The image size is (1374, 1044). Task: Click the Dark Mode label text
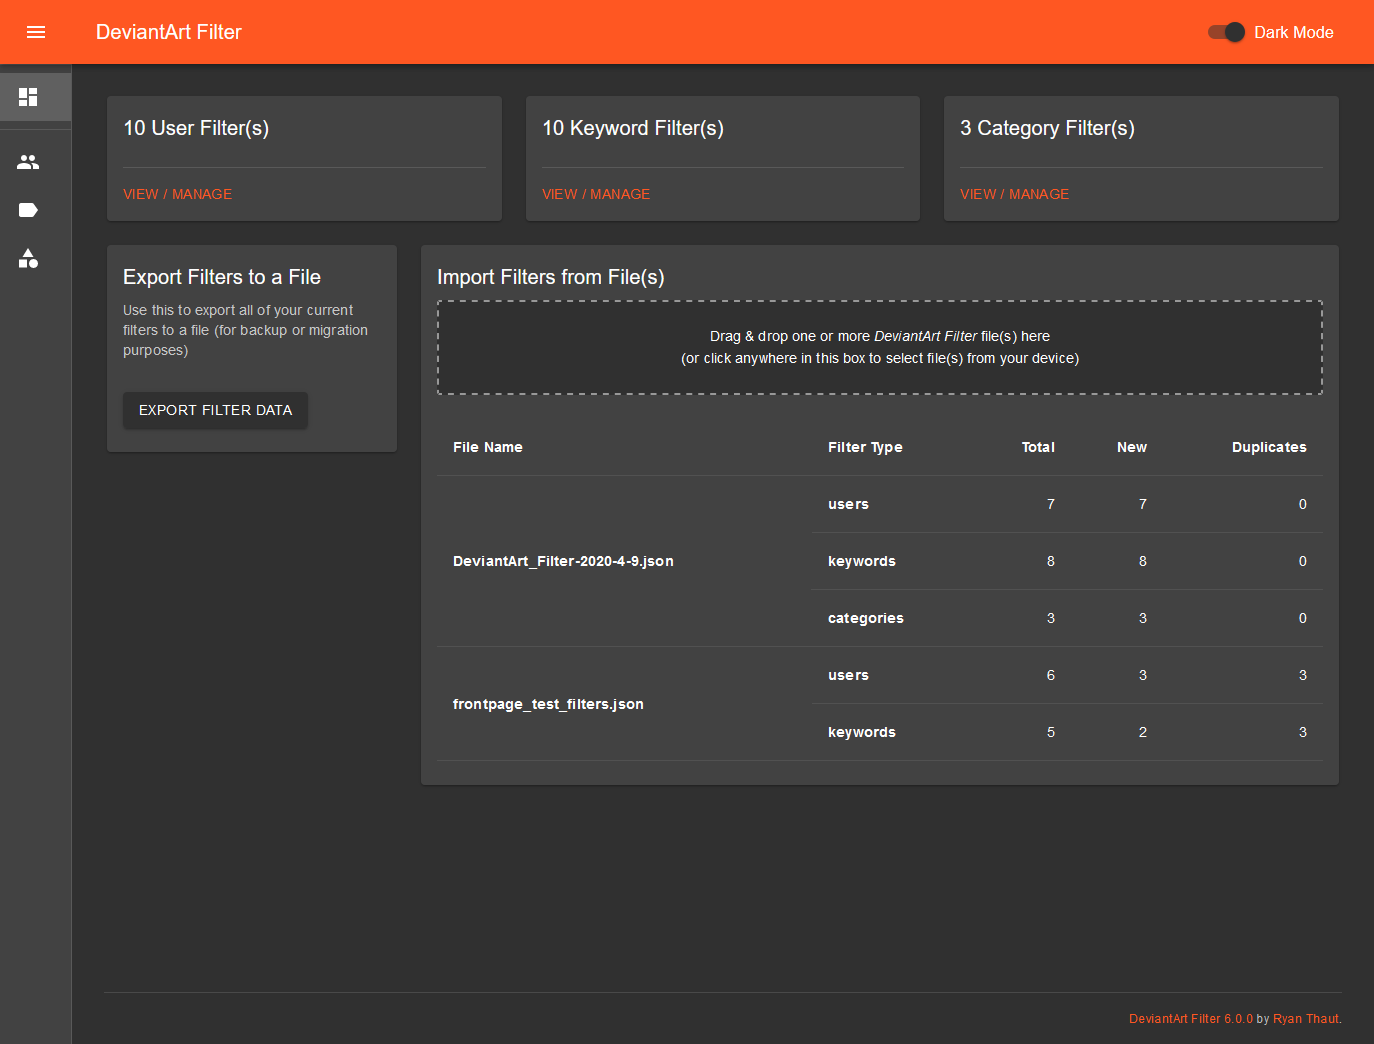(x=1293, y=32)
